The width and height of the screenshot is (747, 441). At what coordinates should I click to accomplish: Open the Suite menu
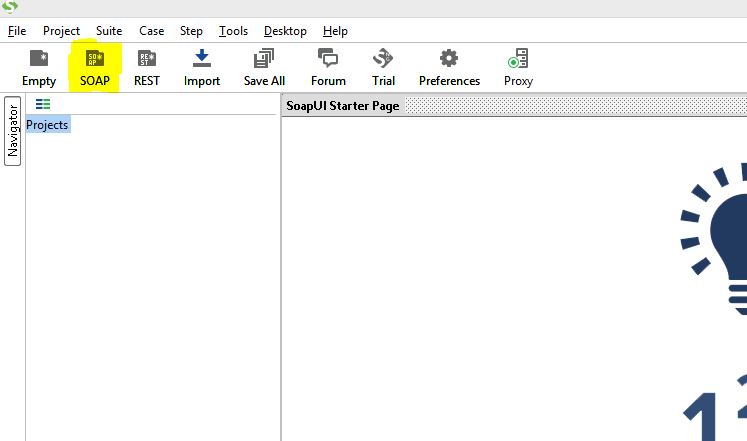[x=109, y=31]
